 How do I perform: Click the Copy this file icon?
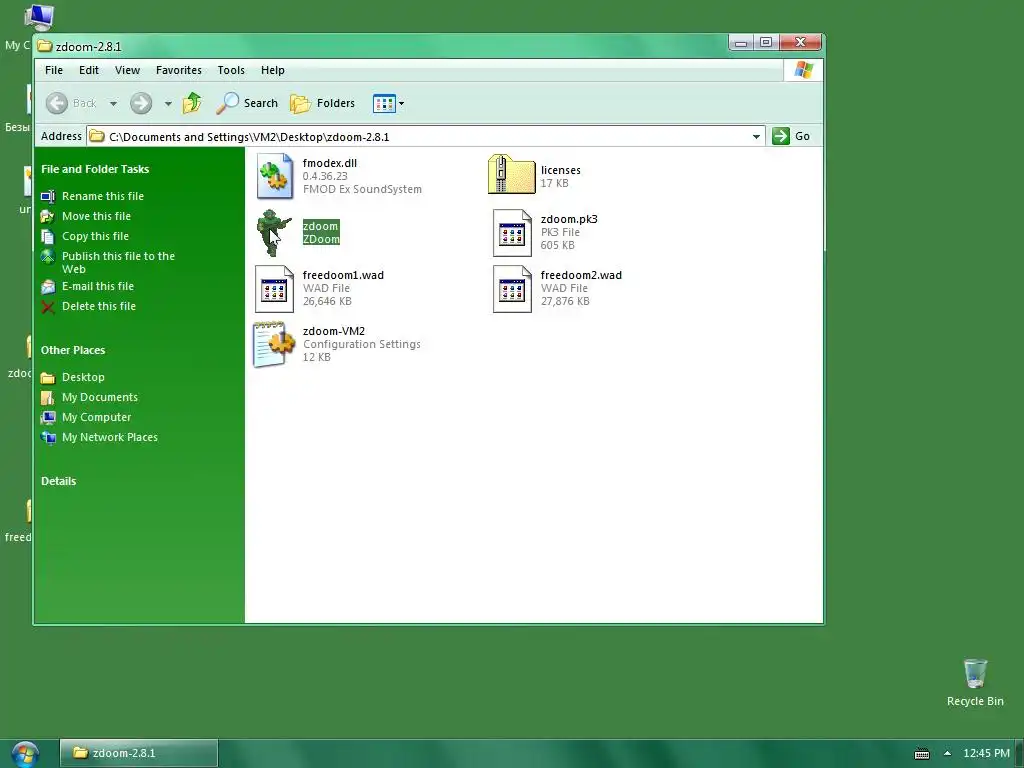point(48,236)
